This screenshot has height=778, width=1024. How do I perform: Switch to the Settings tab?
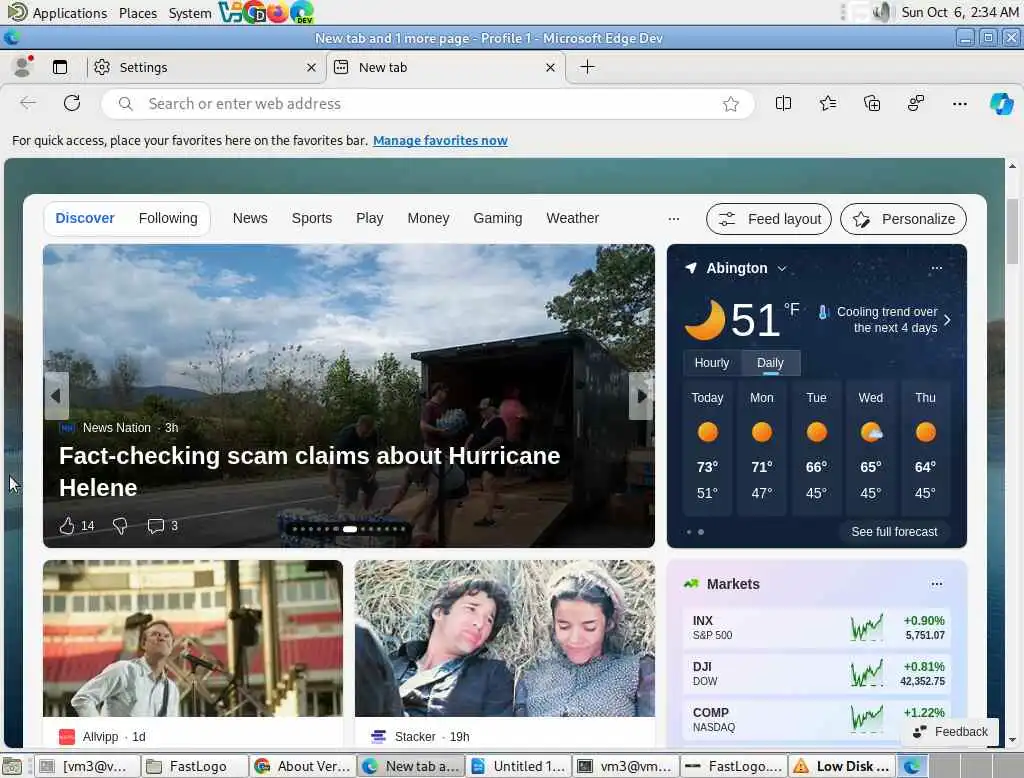pyautogui.click(x=206, y=67)
